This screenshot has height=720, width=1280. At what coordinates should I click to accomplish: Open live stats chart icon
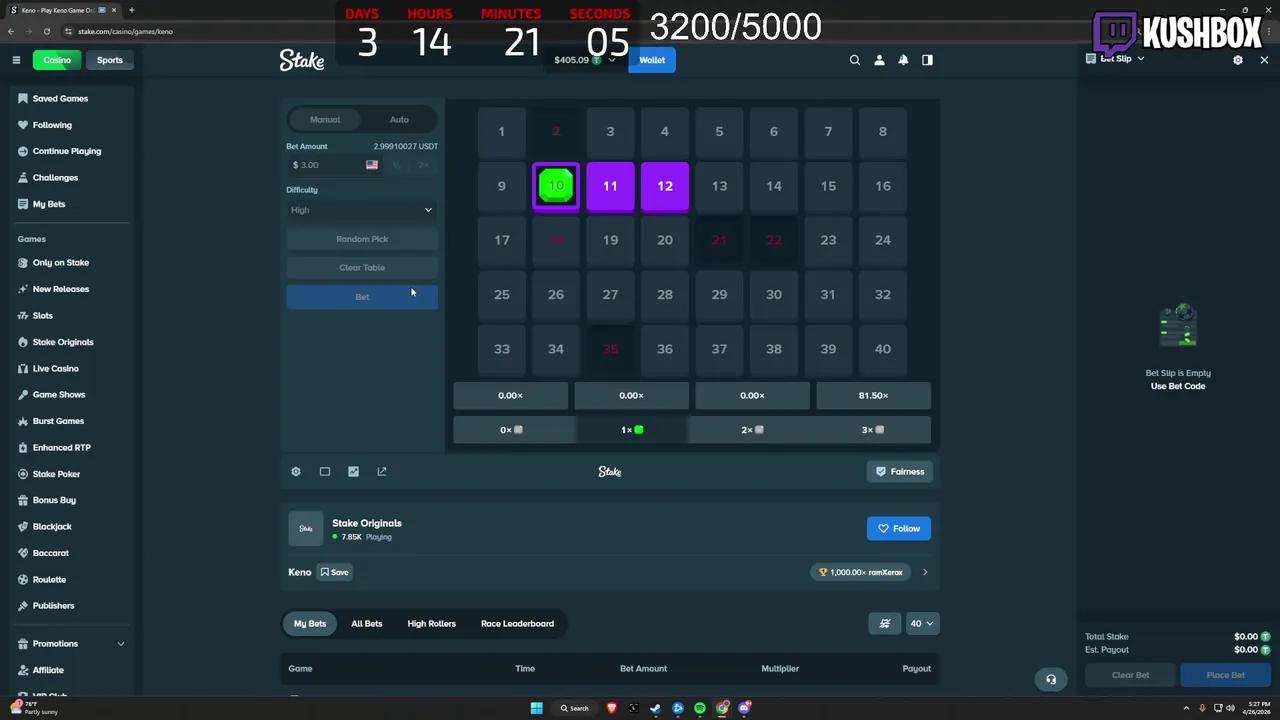353,471
